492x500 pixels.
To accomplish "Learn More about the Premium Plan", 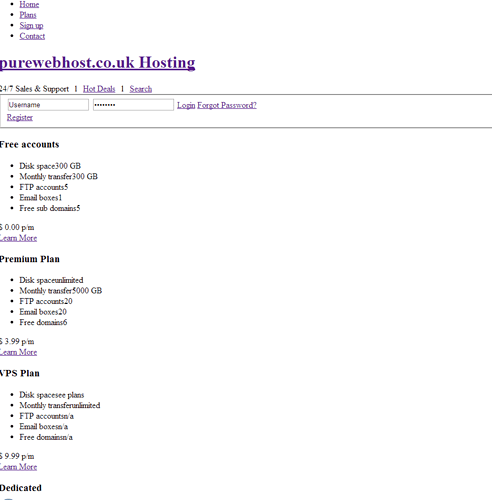I will (x=18, y=352).
